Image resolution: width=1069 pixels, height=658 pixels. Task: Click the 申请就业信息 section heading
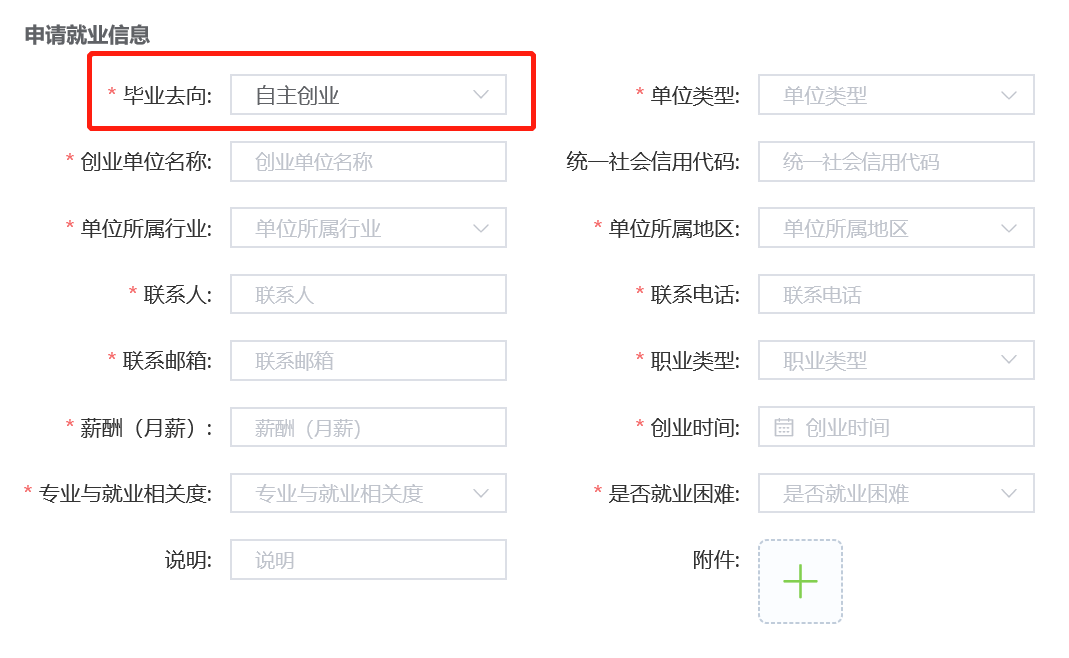pyautogui.click(x=87, y=35)
